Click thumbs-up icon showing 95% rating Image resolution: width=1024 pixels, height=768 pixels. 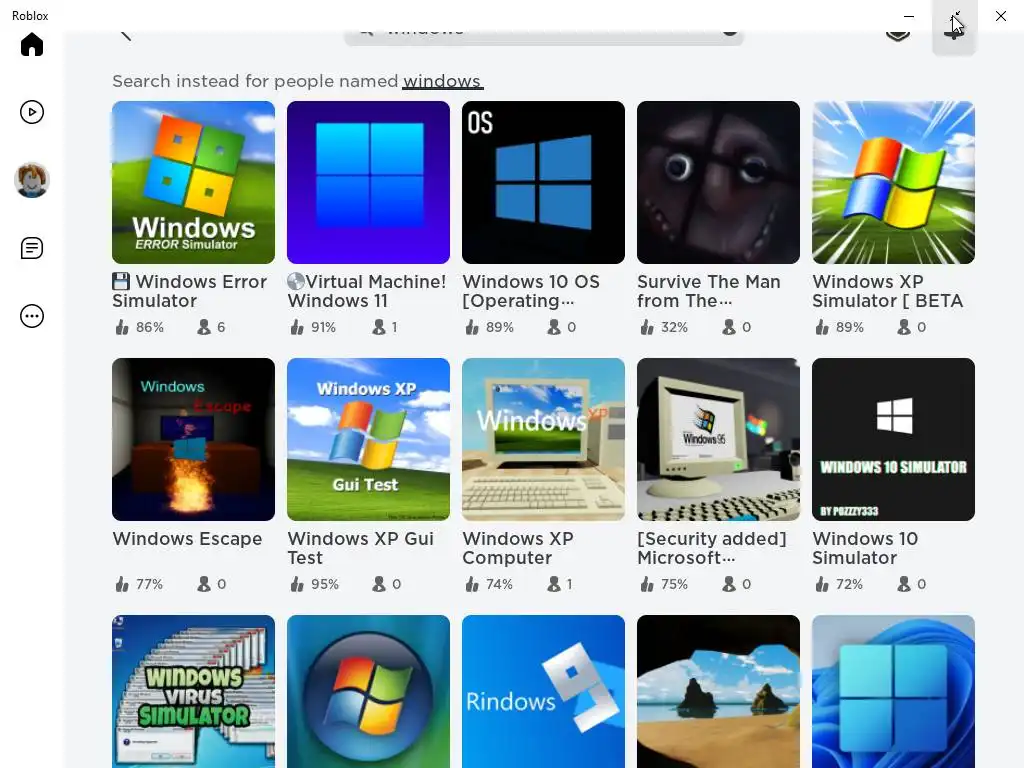click(297, 584)
